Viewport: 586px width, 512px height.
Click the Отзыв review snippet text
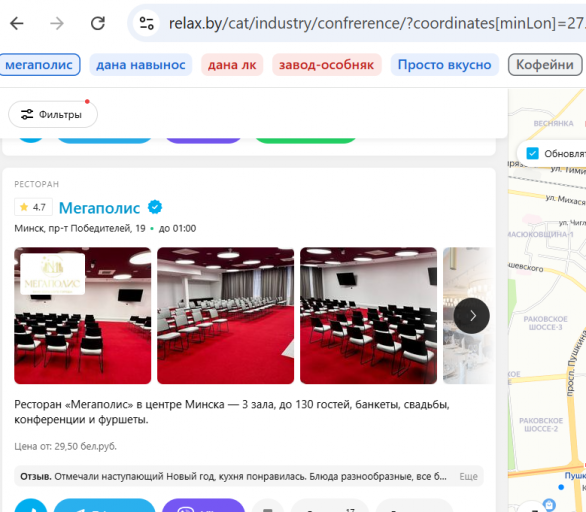point(233,476)
